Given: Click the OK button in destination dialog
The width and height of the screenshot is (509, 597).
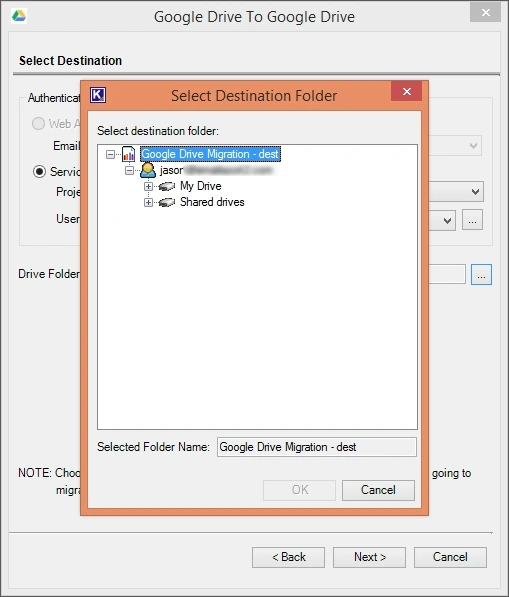Looking at the screenshot, I should tap(299, 490).
